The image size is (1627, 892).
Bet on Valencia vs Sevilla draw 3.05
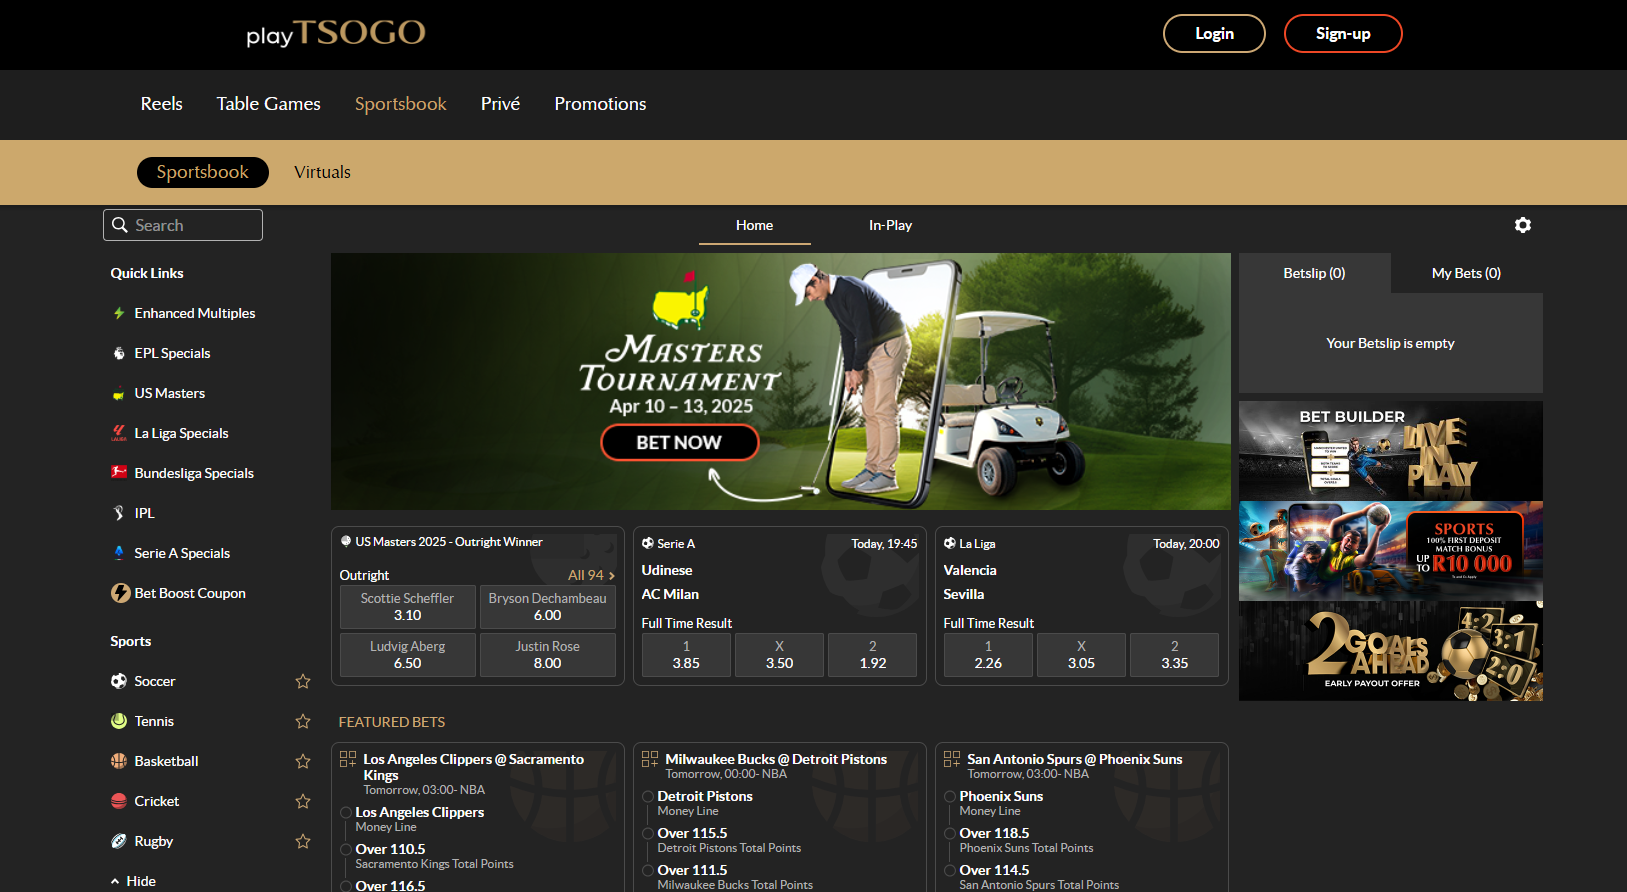(x=1081, y=655)
